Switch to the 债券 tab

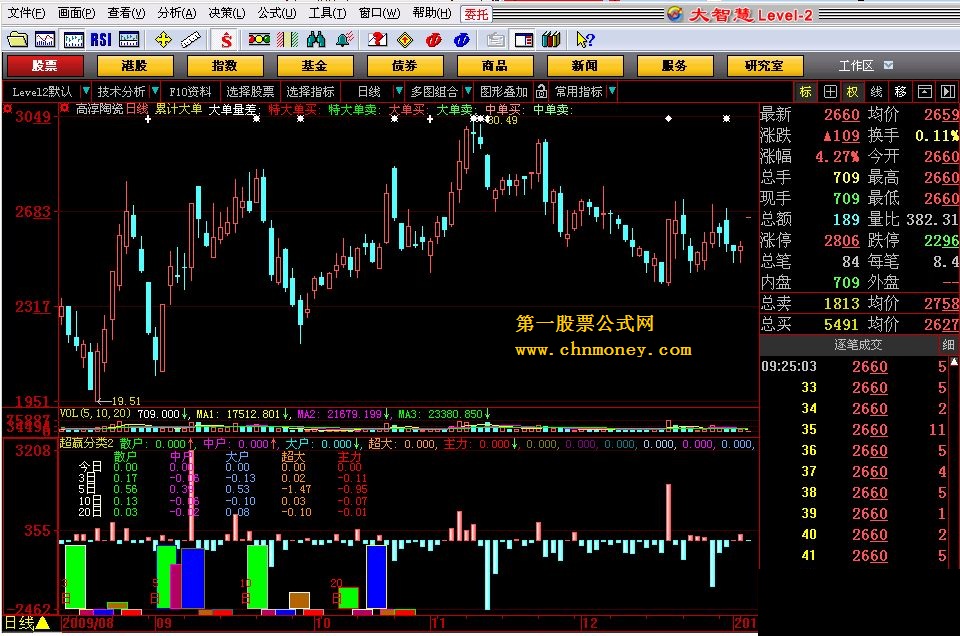click(405, 65)
